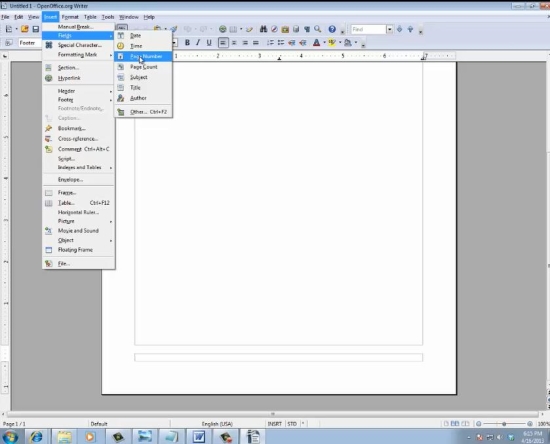Set paragraph alignment to left

(223, 43)
